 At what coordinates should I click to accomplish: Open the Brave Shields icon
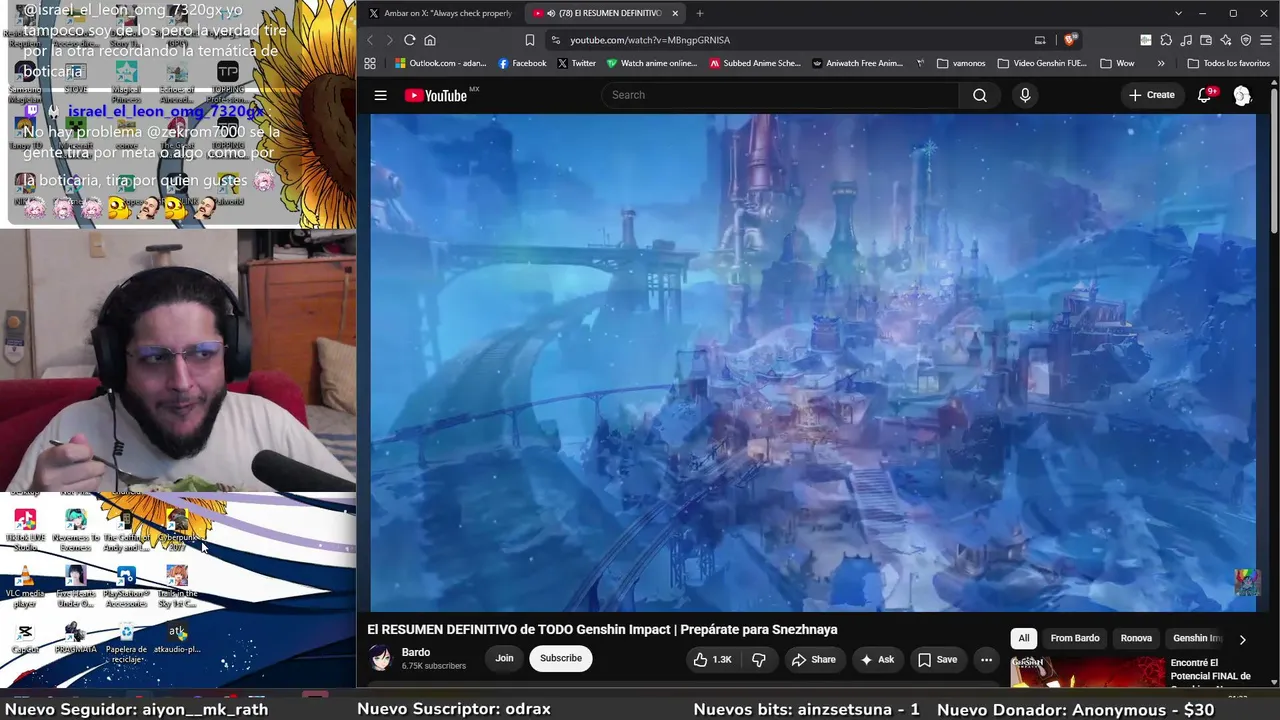point(1069,40)
